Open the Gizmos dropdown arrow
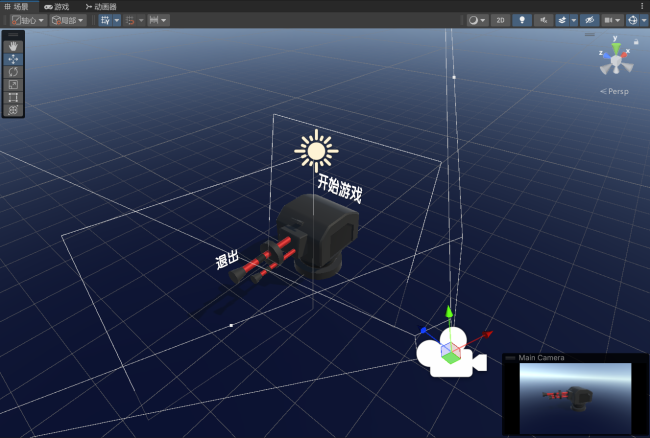 click(643, 20)
